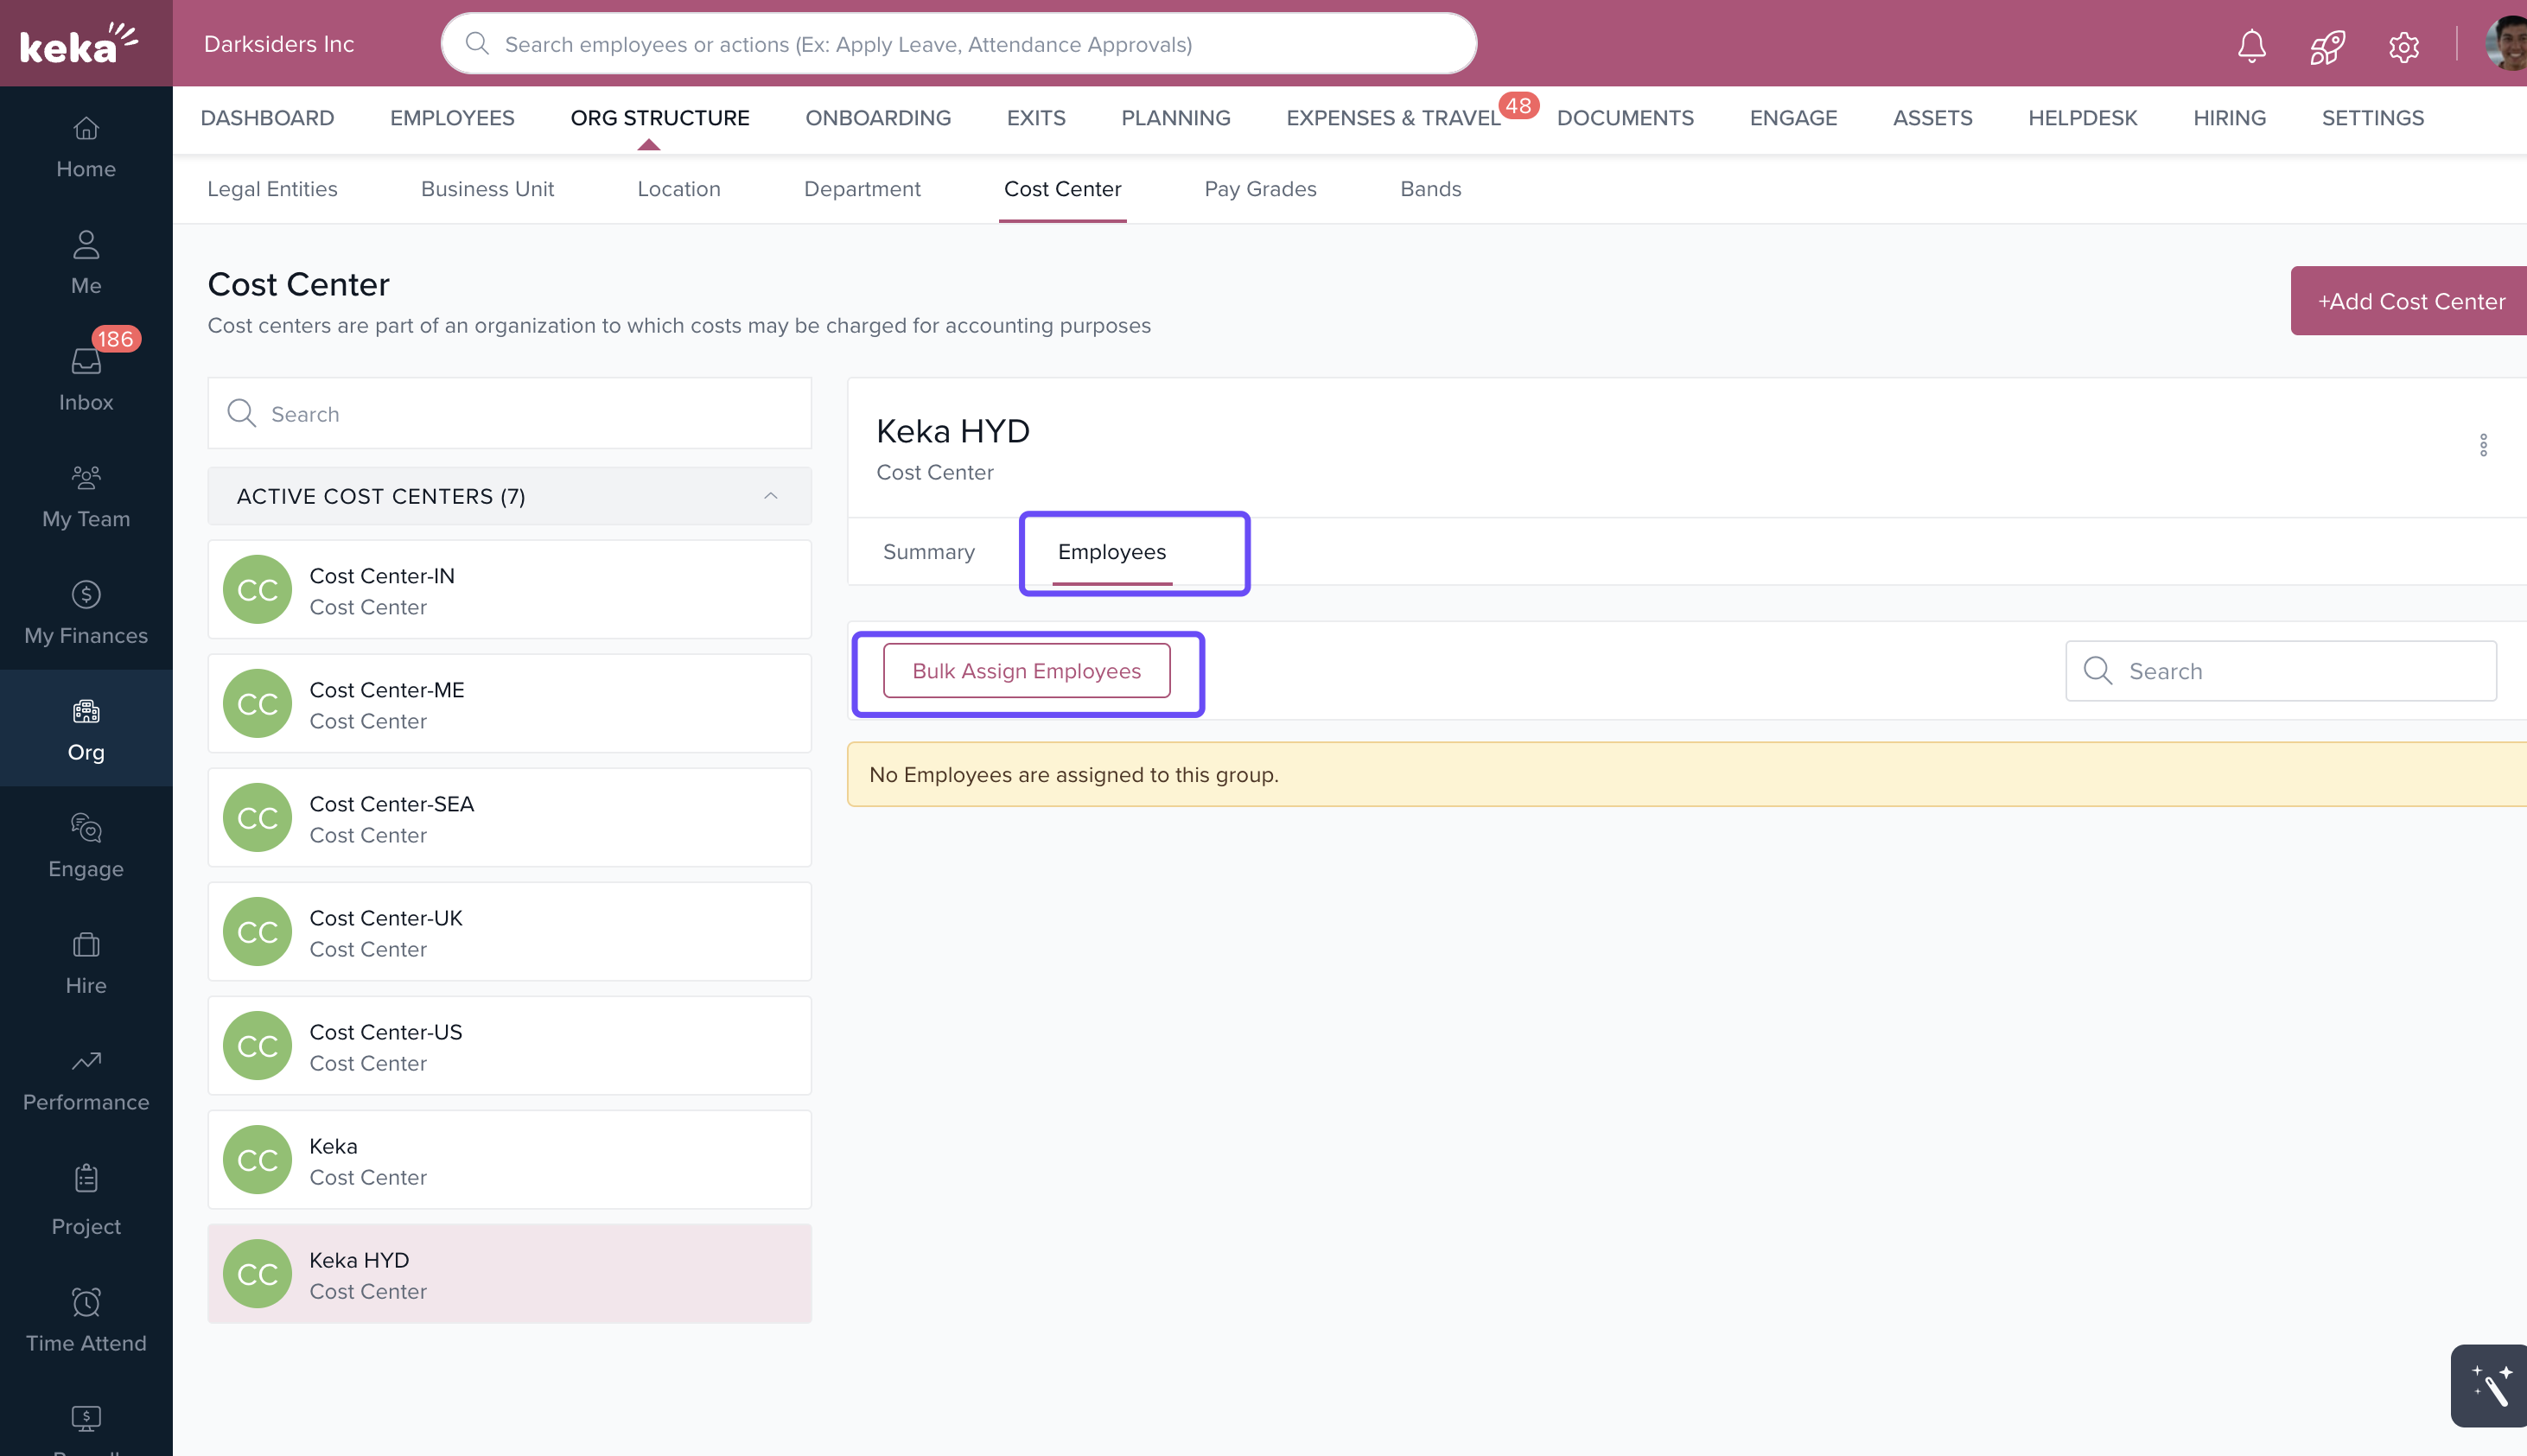2527x1456 pixels.
Task: Click the global employee search bar
Action: click(x=958, y=44)
